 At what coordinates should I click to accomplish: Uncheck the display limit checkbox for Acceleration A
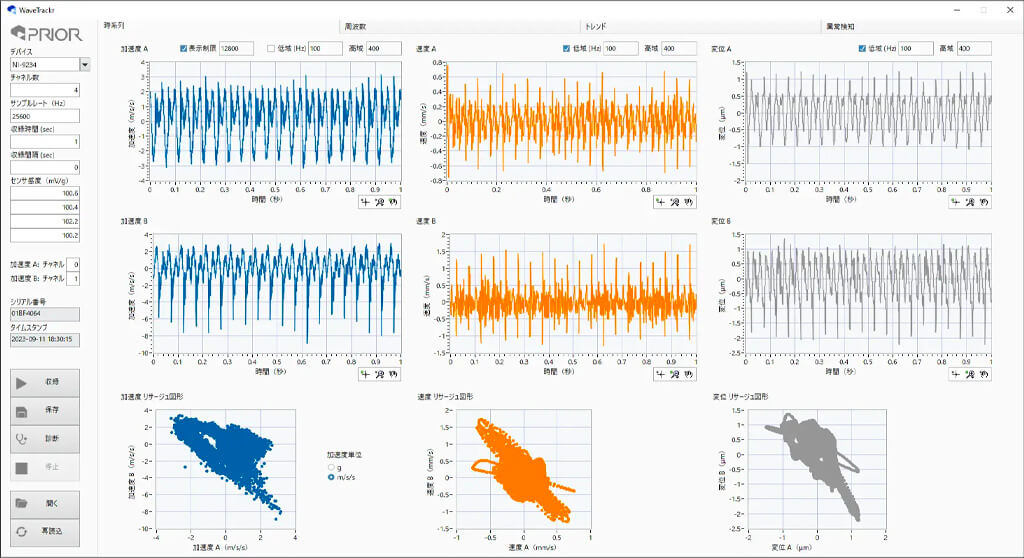pyautogui.click(x=184, y=48)
